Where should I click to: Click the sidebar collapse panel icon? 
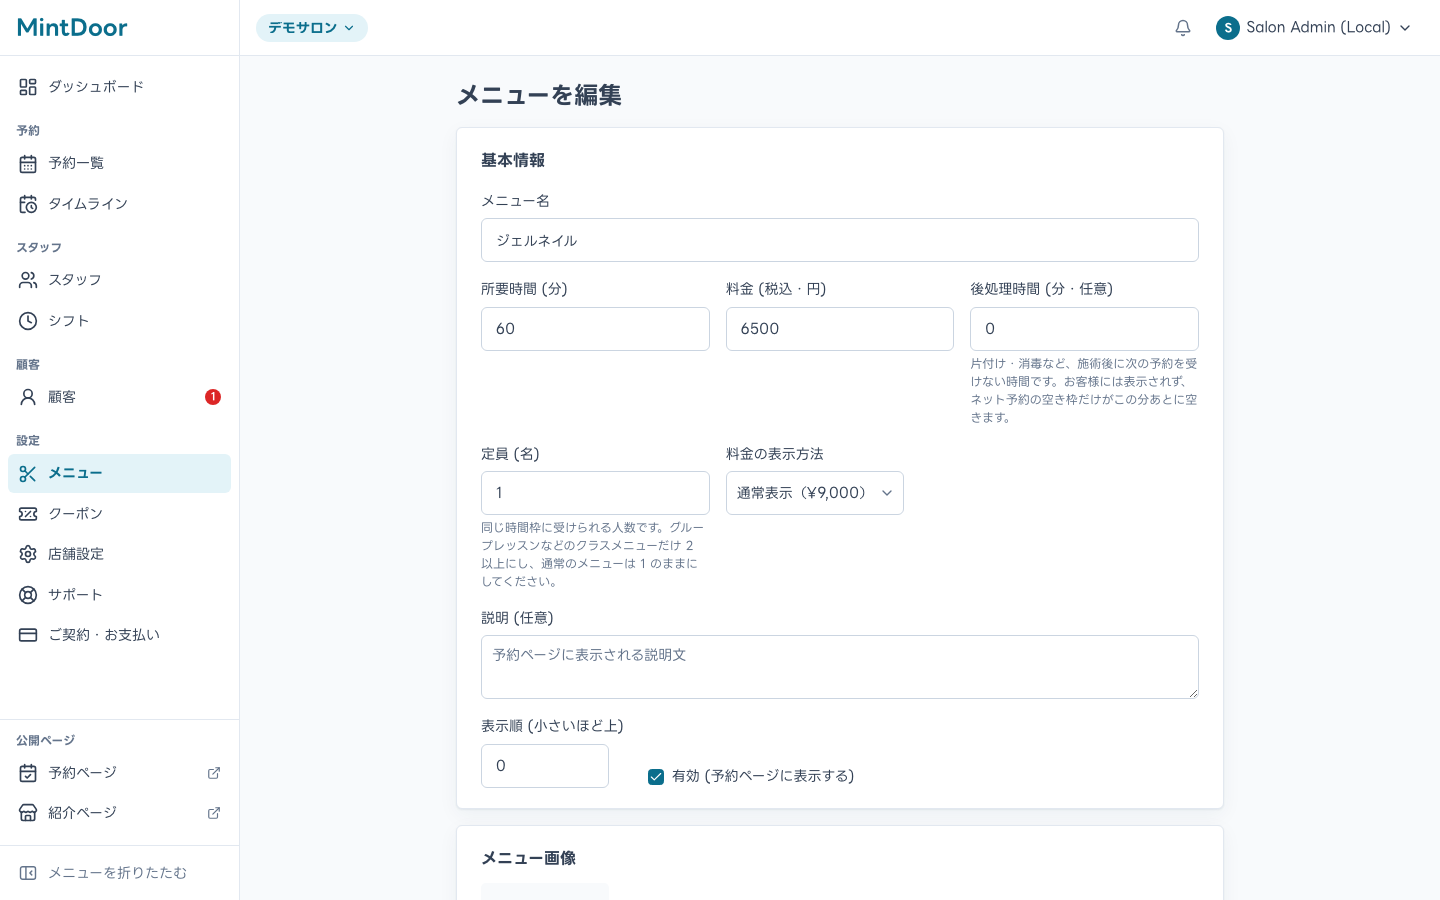pos(28,873)
